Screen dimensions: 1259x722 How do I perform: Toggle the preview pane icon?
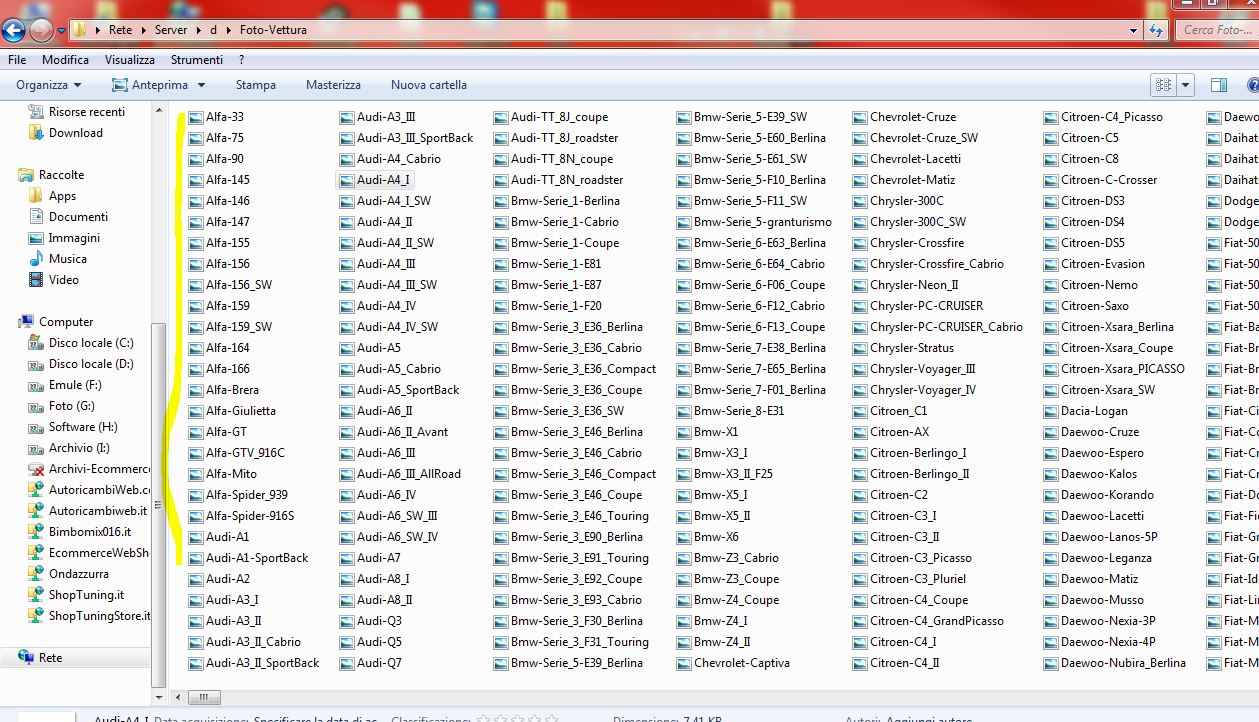click(x=1218, y=85)
